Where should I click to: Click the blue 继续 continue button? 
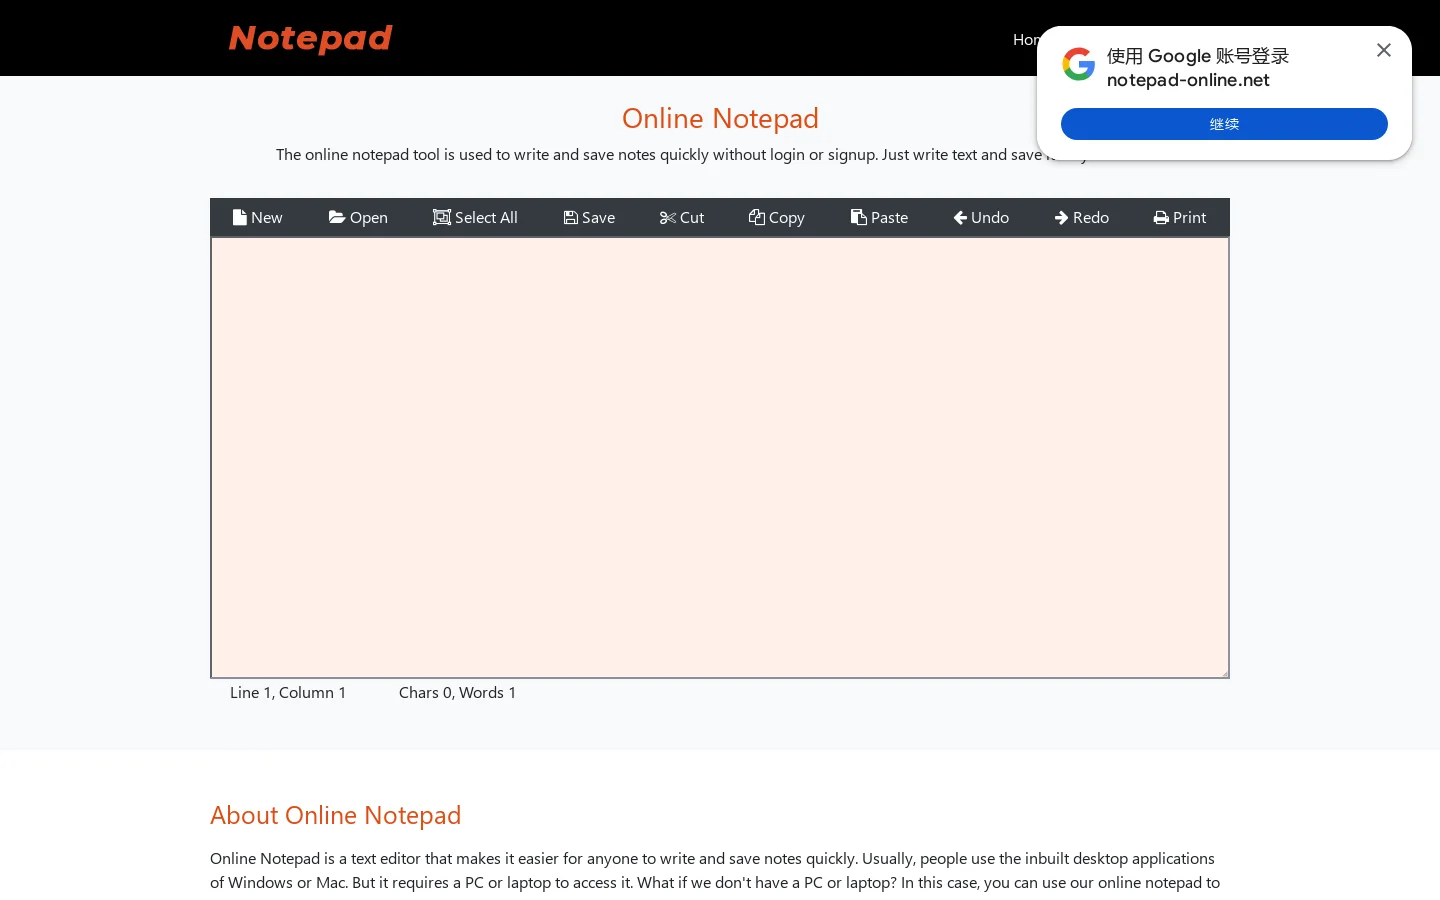click(1224, 124)
